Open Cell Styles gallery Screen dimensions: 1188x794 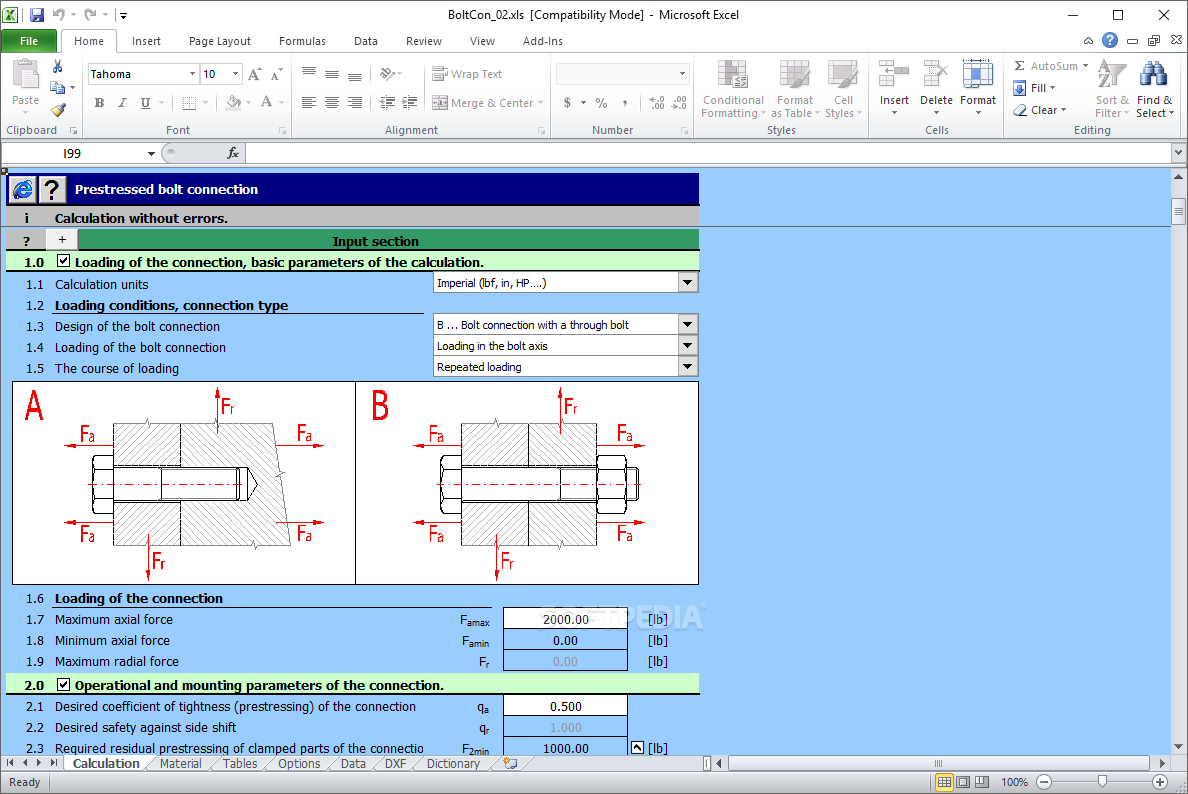click(843, 89)
